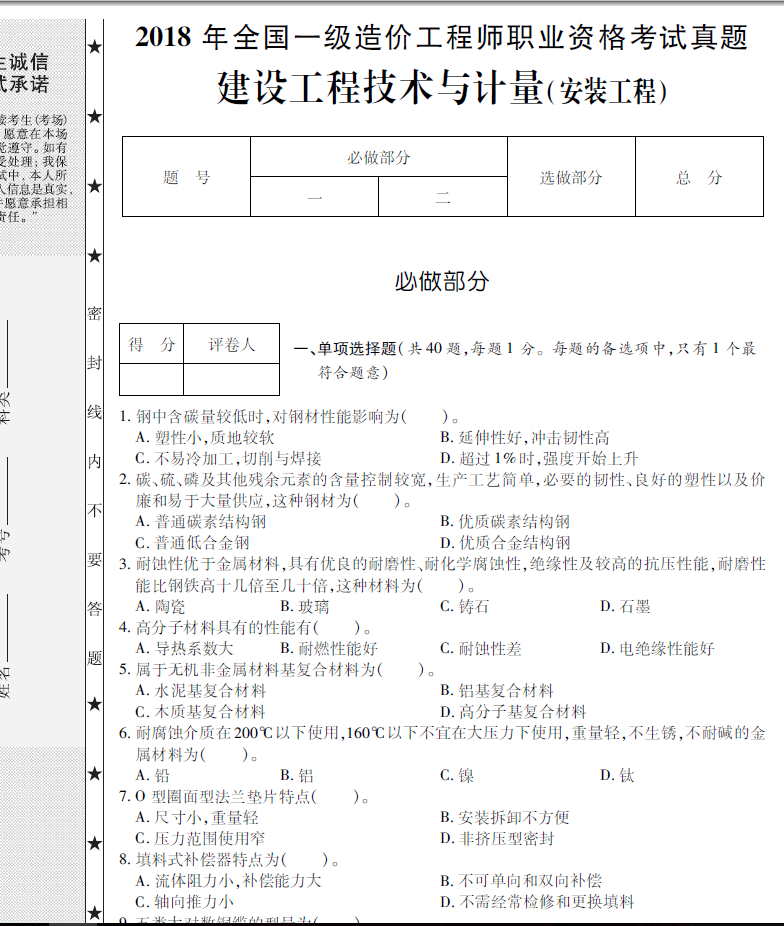Viewport: 784px width, 926px height.
Task: Click the empty box below "得分"
Action: point(151,380)
